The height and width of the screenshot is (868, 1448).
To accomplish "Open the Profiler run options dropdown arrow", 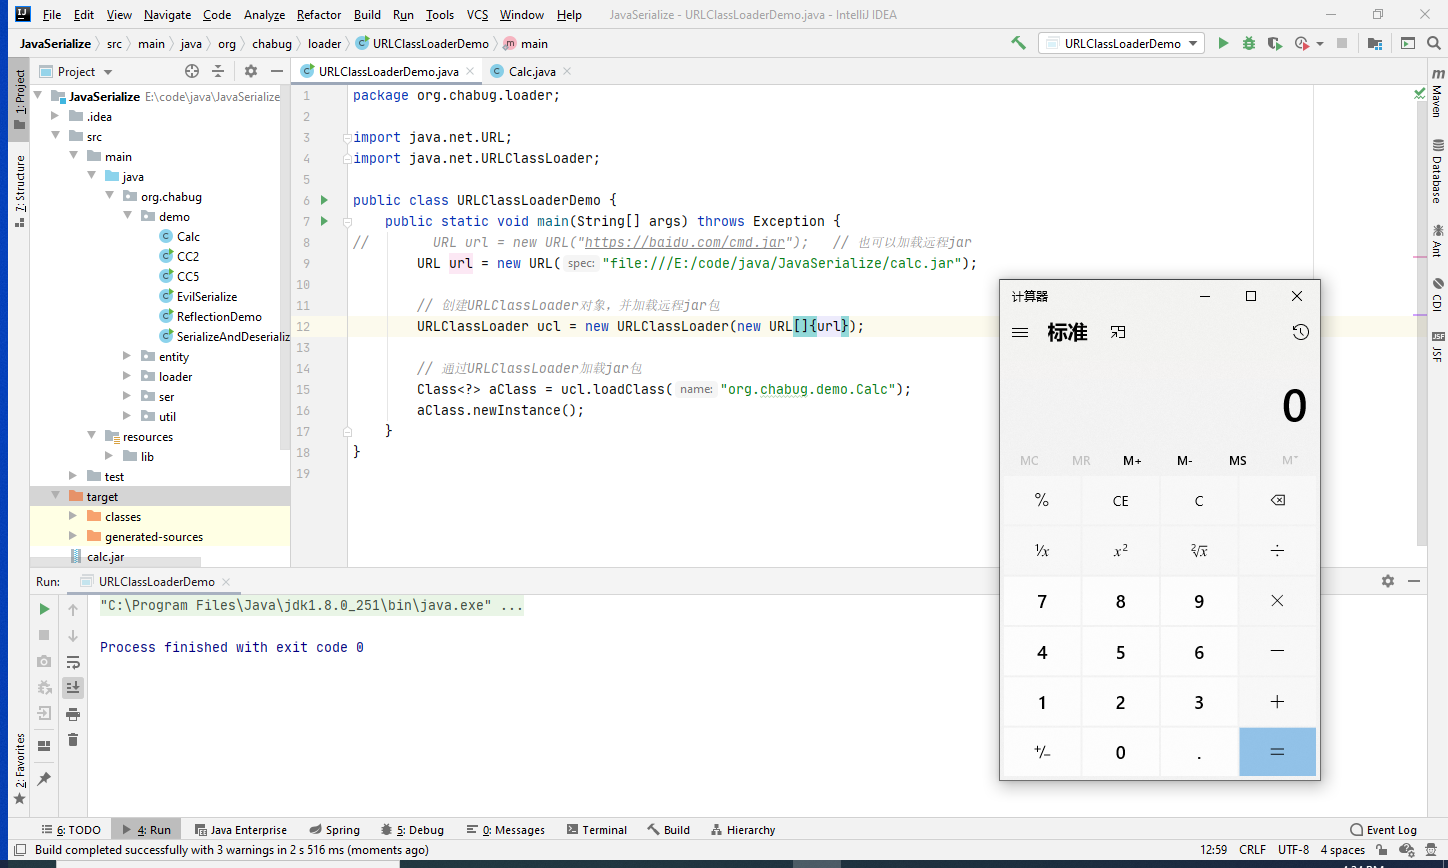I will click(1320, 43).
